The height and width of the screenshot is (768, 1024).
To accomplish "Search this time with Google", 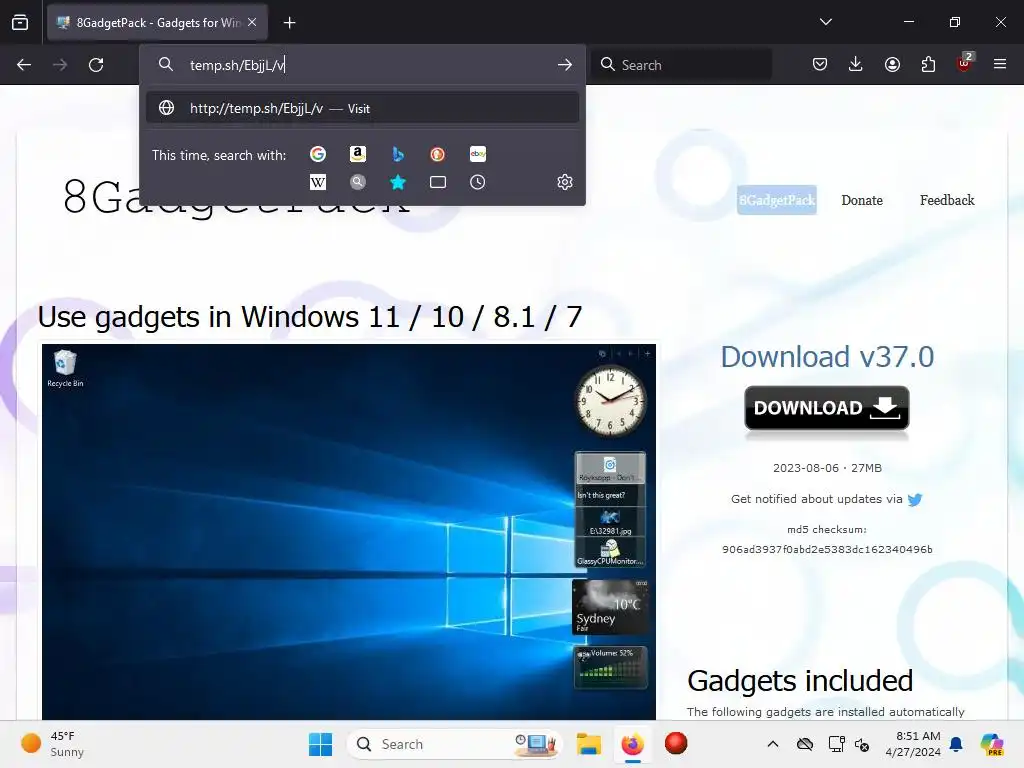I will coord(318,154).
